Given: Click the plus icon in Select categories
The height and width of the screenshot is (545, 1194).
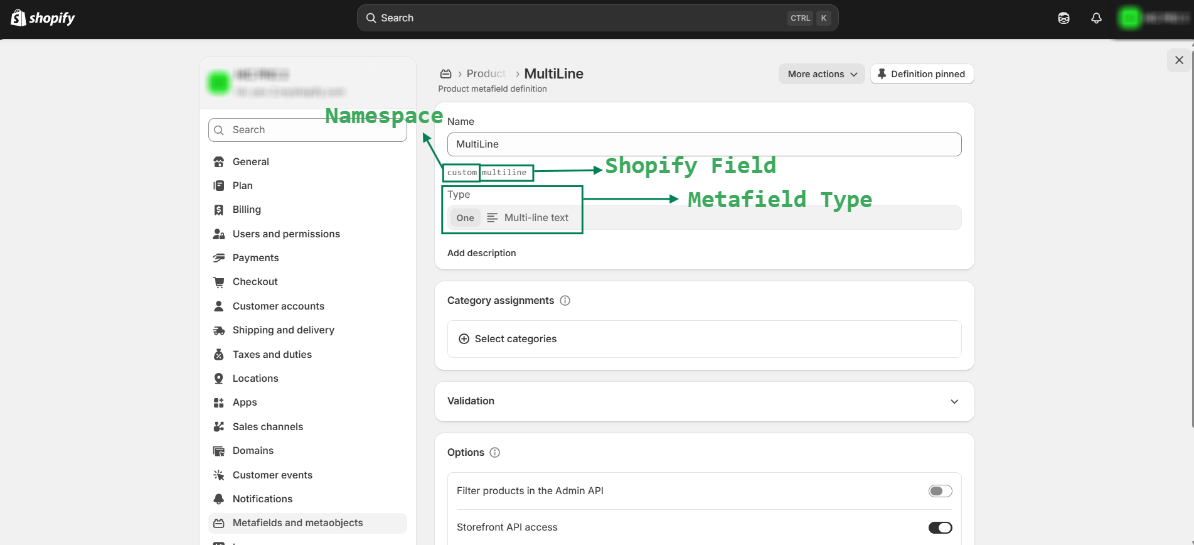Looking at the screenshot, I should [463, 339].
